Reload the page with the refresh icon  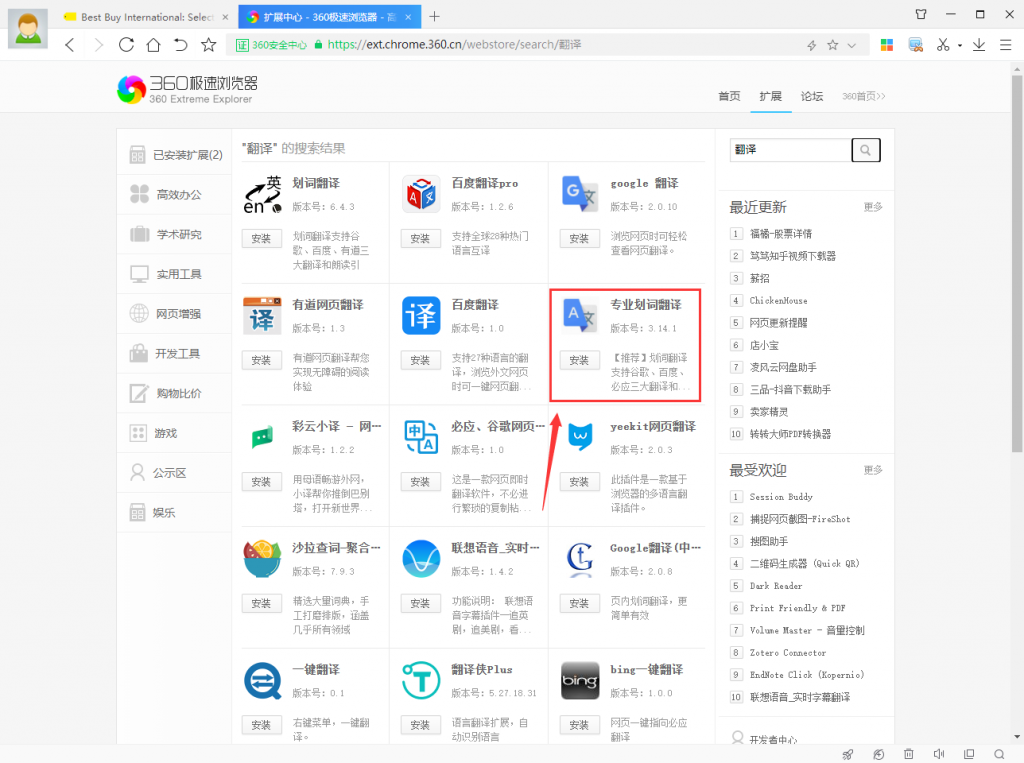(x=126, y=44)
